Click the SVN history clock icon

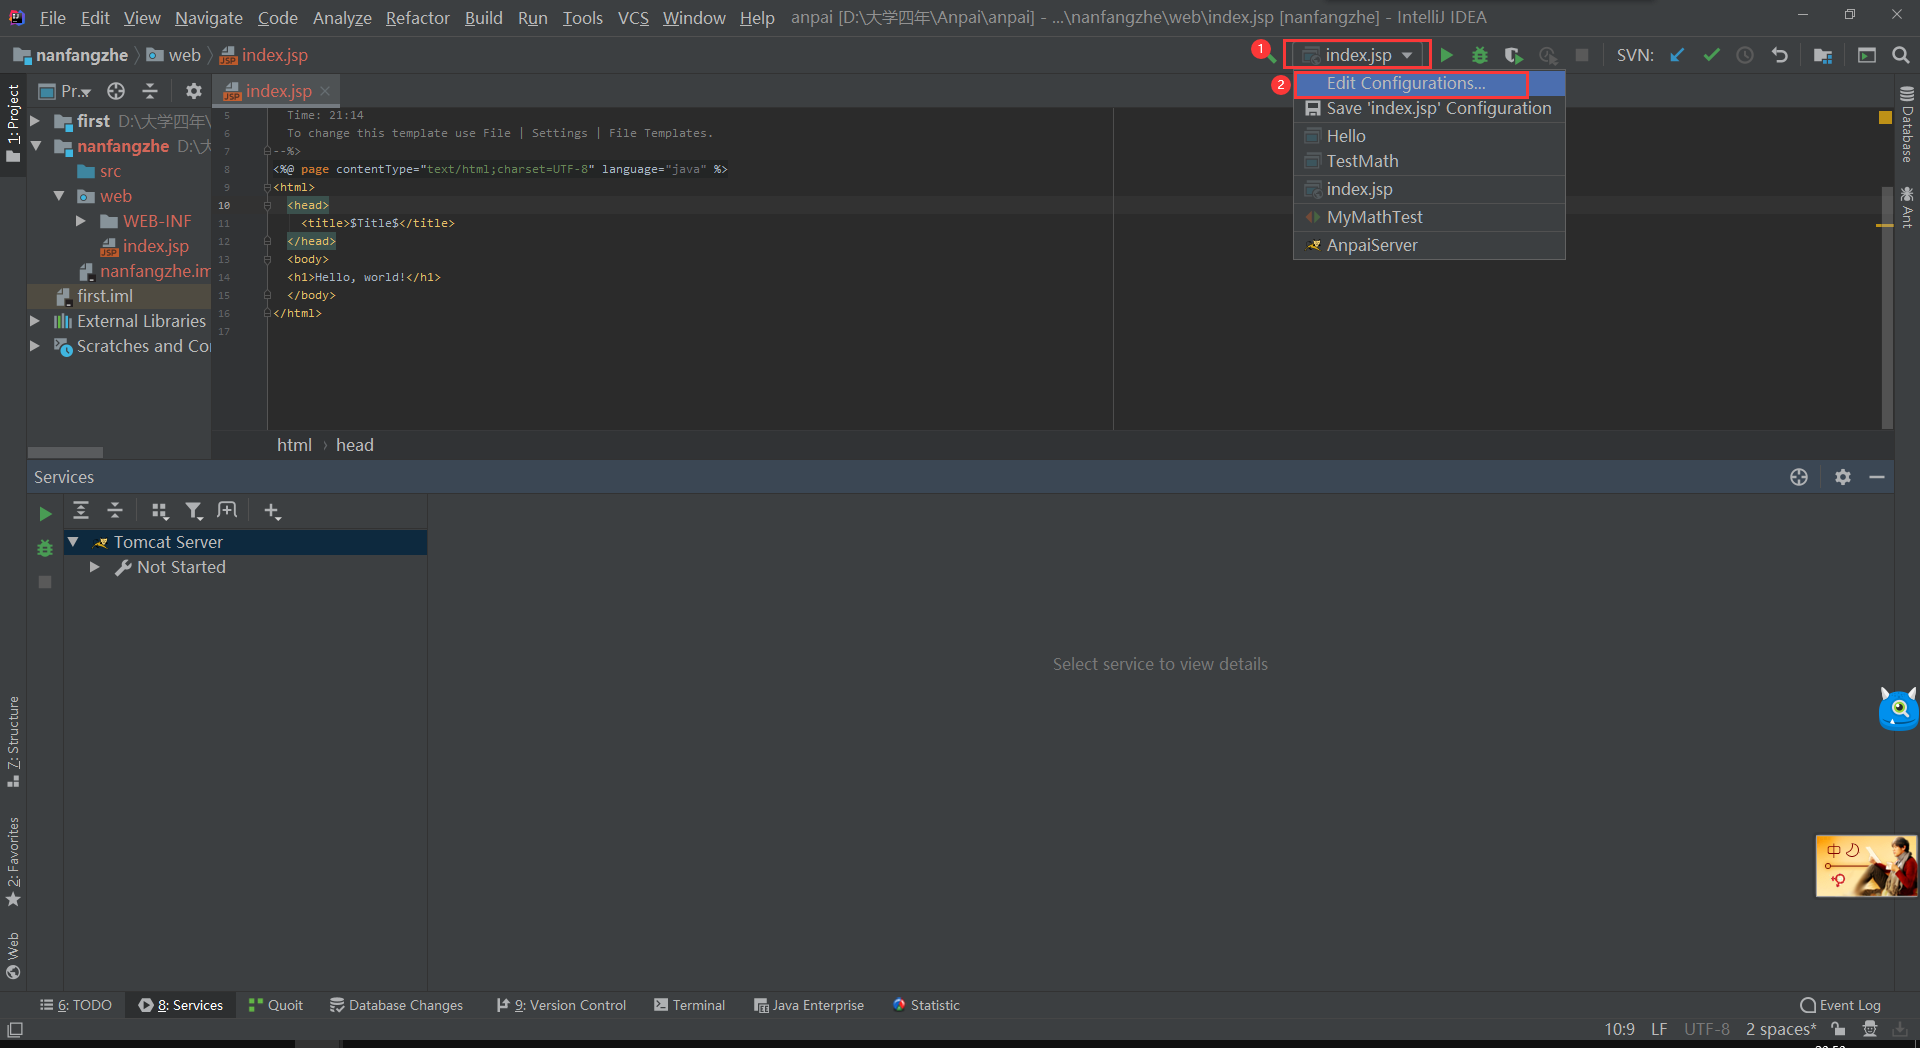coord(1745,55)
